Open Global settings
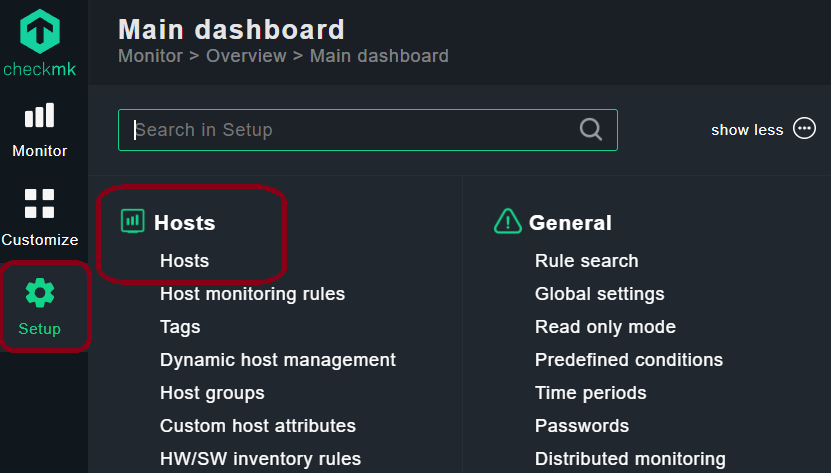Screen dimensions: 831x473 pyautogui.click(x=599, y=294)
